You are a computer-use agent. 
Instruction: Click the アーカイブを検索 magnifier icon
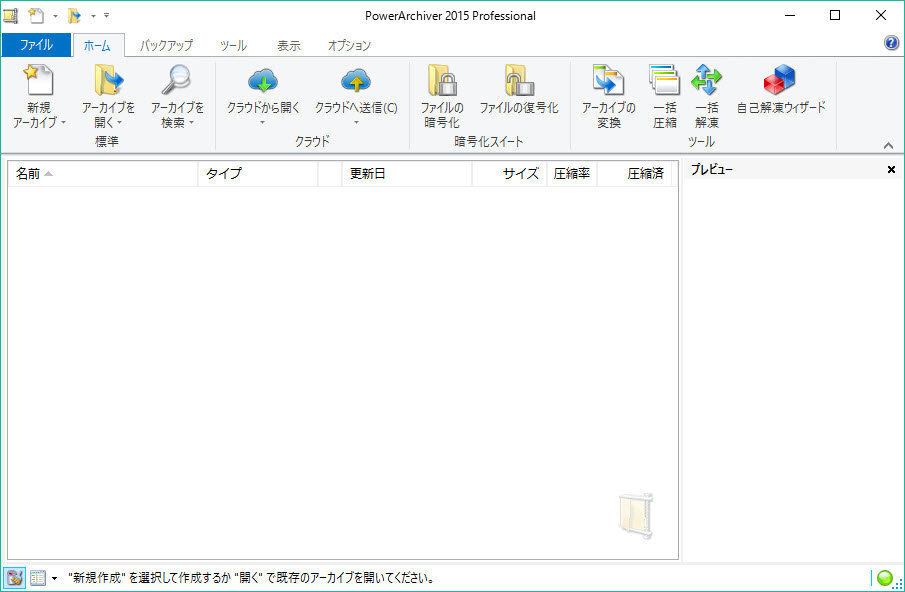(176, 80)
